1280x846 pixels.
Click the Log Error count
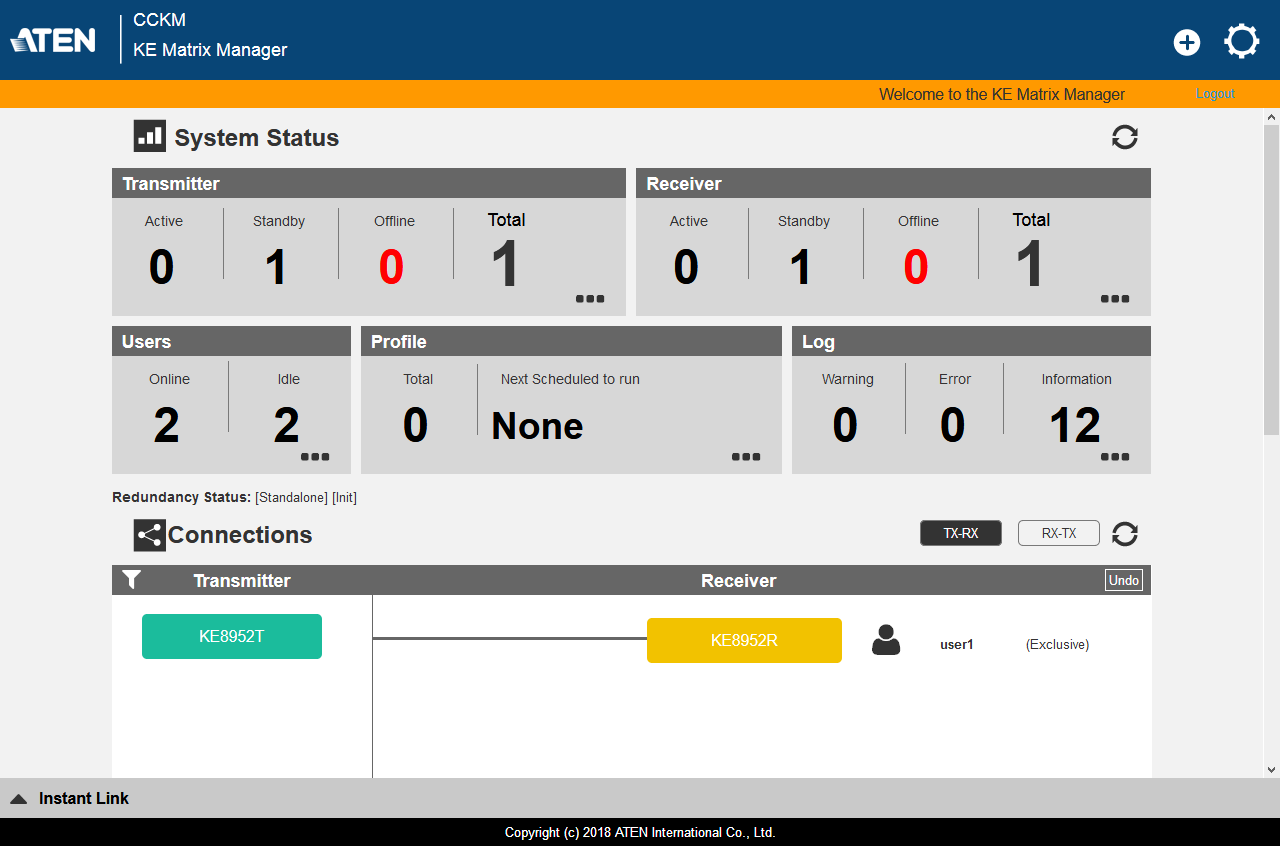(952, 426)
